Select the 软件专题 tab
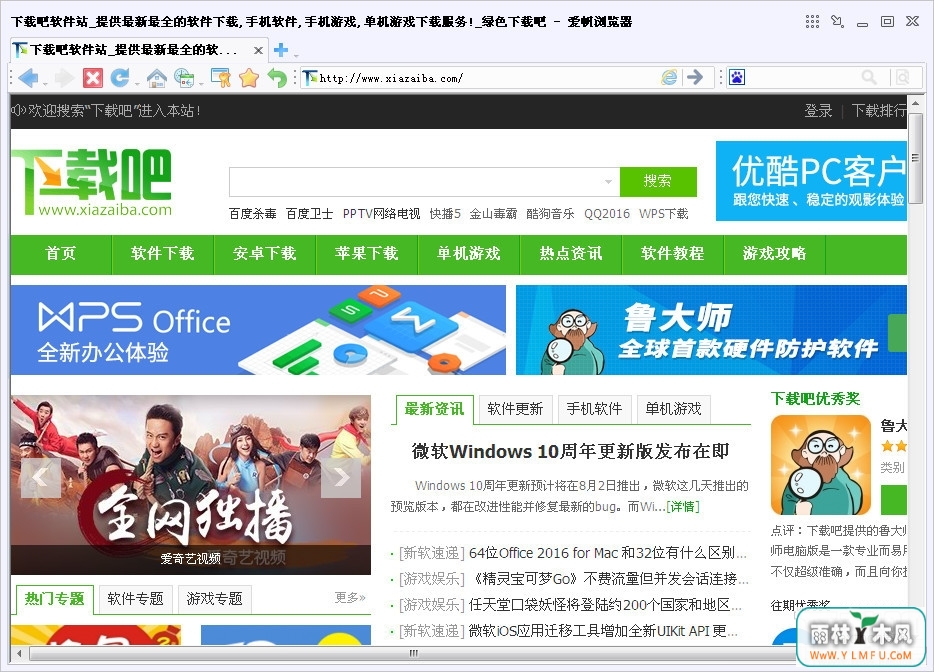 pos(135,599)
